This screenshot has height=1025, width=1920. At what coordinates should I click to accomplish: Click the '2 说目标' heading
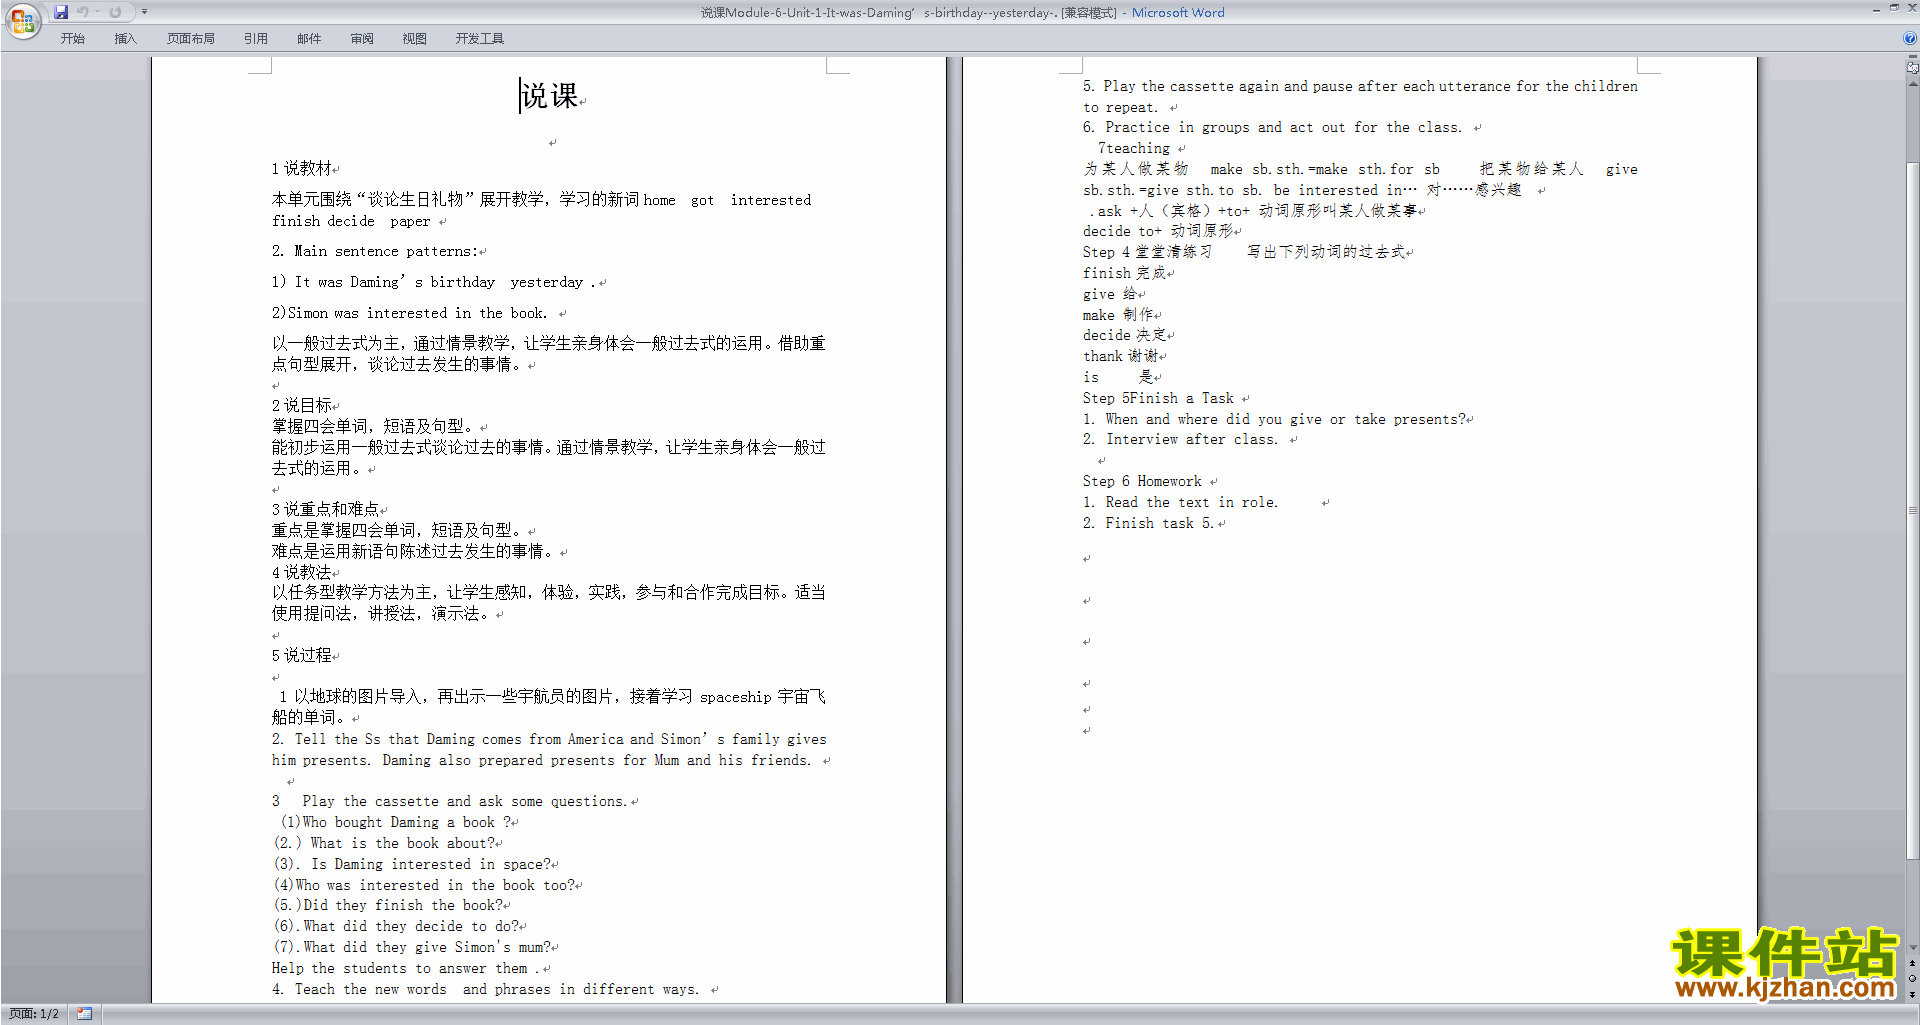pos(302,406)
